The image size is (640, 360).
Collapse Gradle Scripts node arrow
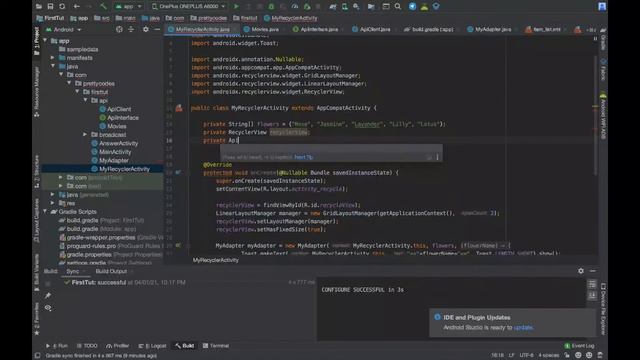click(45, 211)
